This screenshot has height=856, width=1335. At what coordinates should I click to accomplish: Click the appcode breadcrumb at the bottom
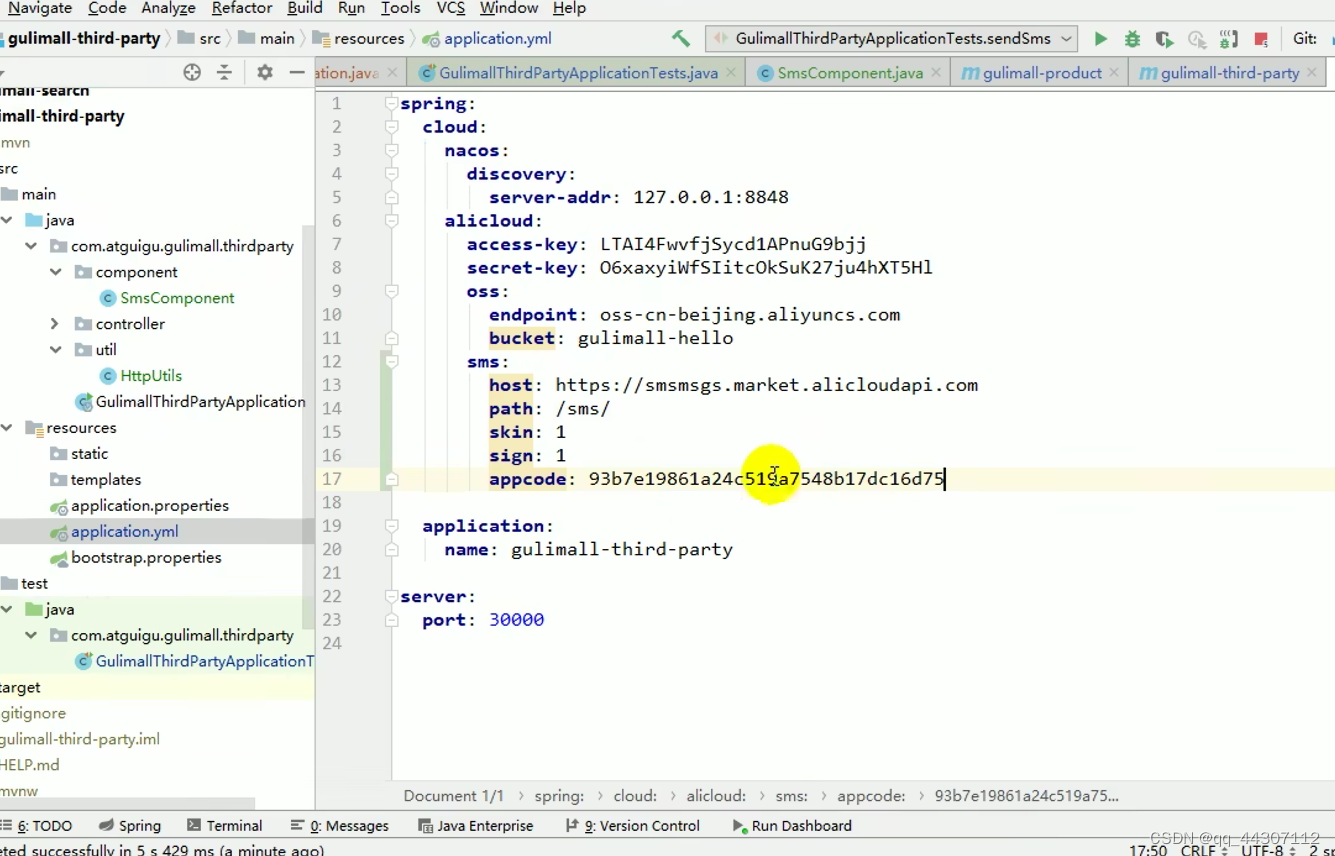pyautogui.click(x=871, y=795)
